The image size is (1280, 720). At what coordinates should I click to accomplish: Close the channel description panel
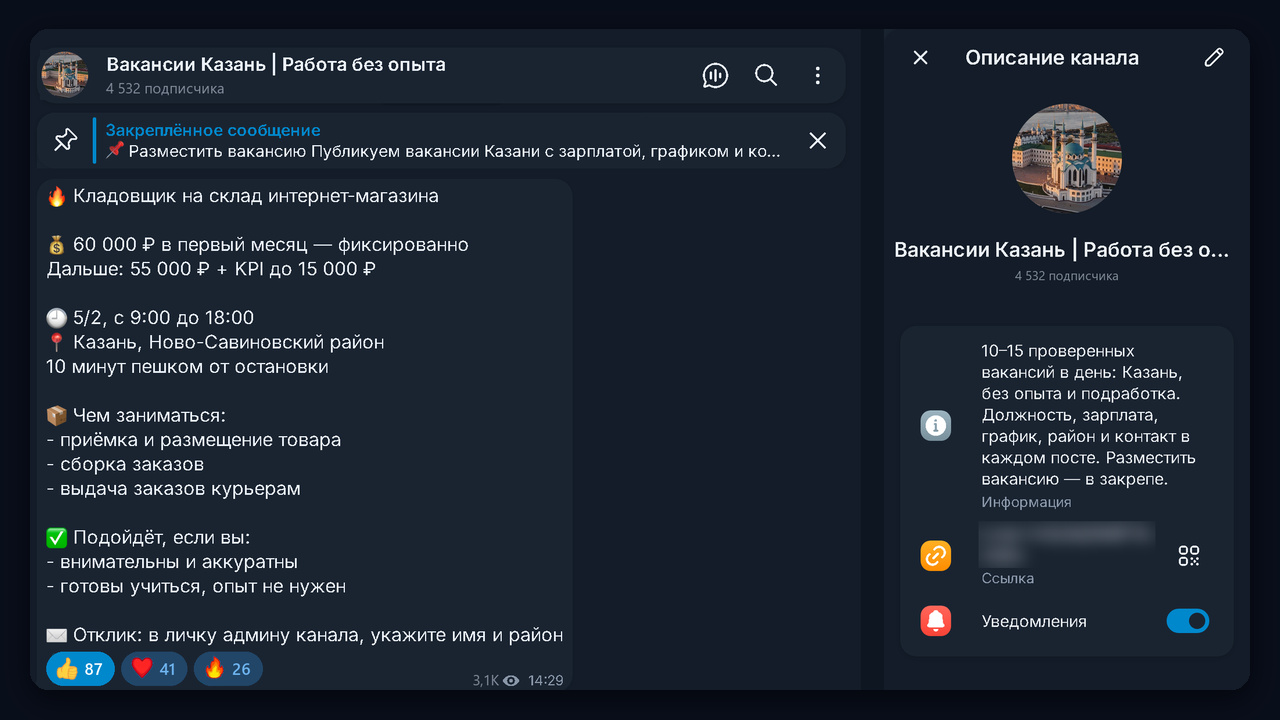coord(921,58)
